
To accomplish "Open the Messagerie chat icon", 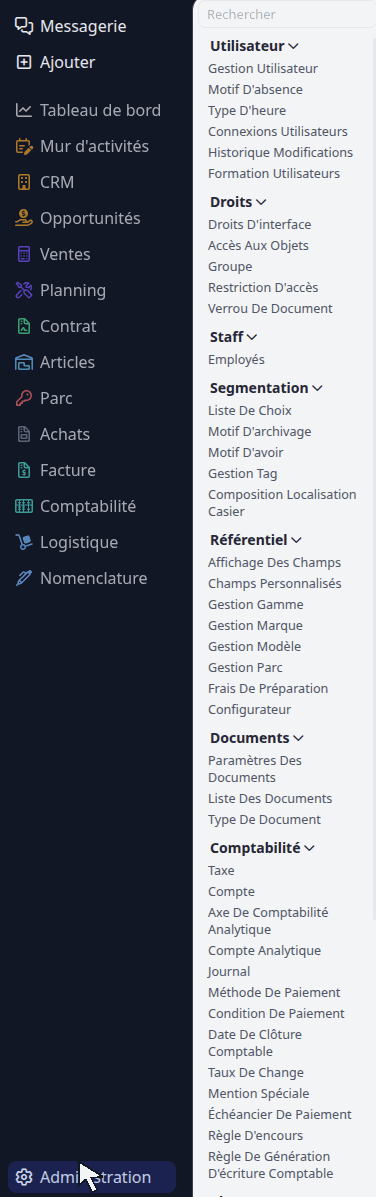I will pyautogui.click(x=24, y=27).
